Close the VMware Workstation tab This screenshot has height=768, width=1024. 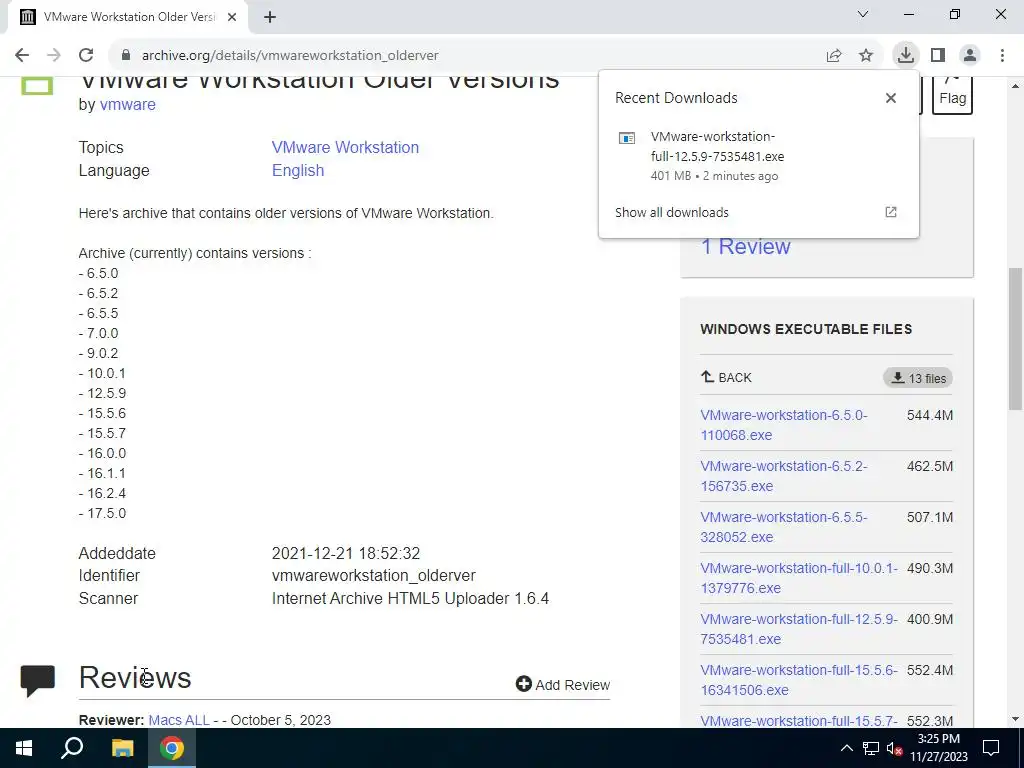click(232, 17)
